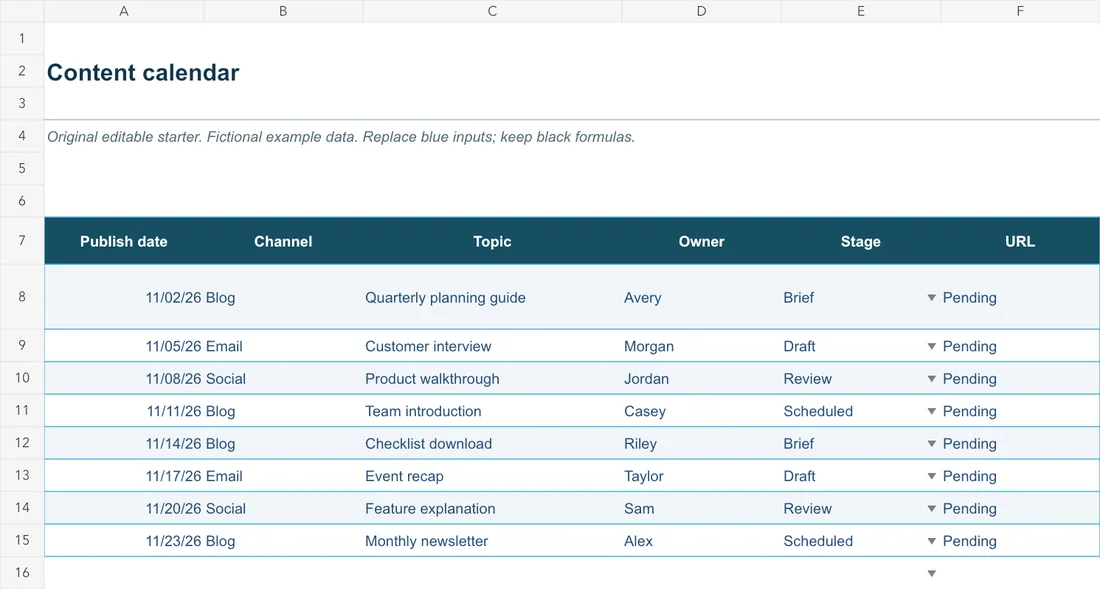Click the "Monthly newsletter" topic cell
The image size is (1100, 589).
(492, 541)
